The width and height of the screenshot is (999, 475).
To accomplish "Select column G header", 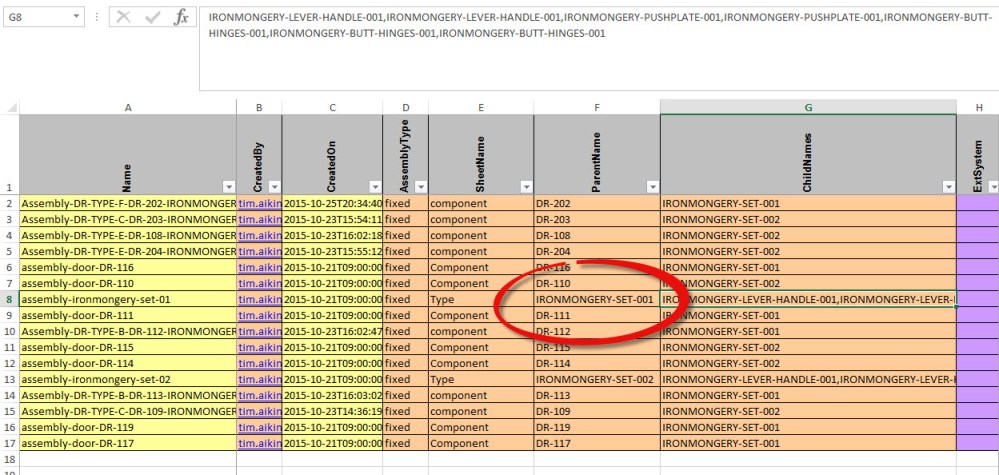I will pyautogui.click(x=807, y=107).
